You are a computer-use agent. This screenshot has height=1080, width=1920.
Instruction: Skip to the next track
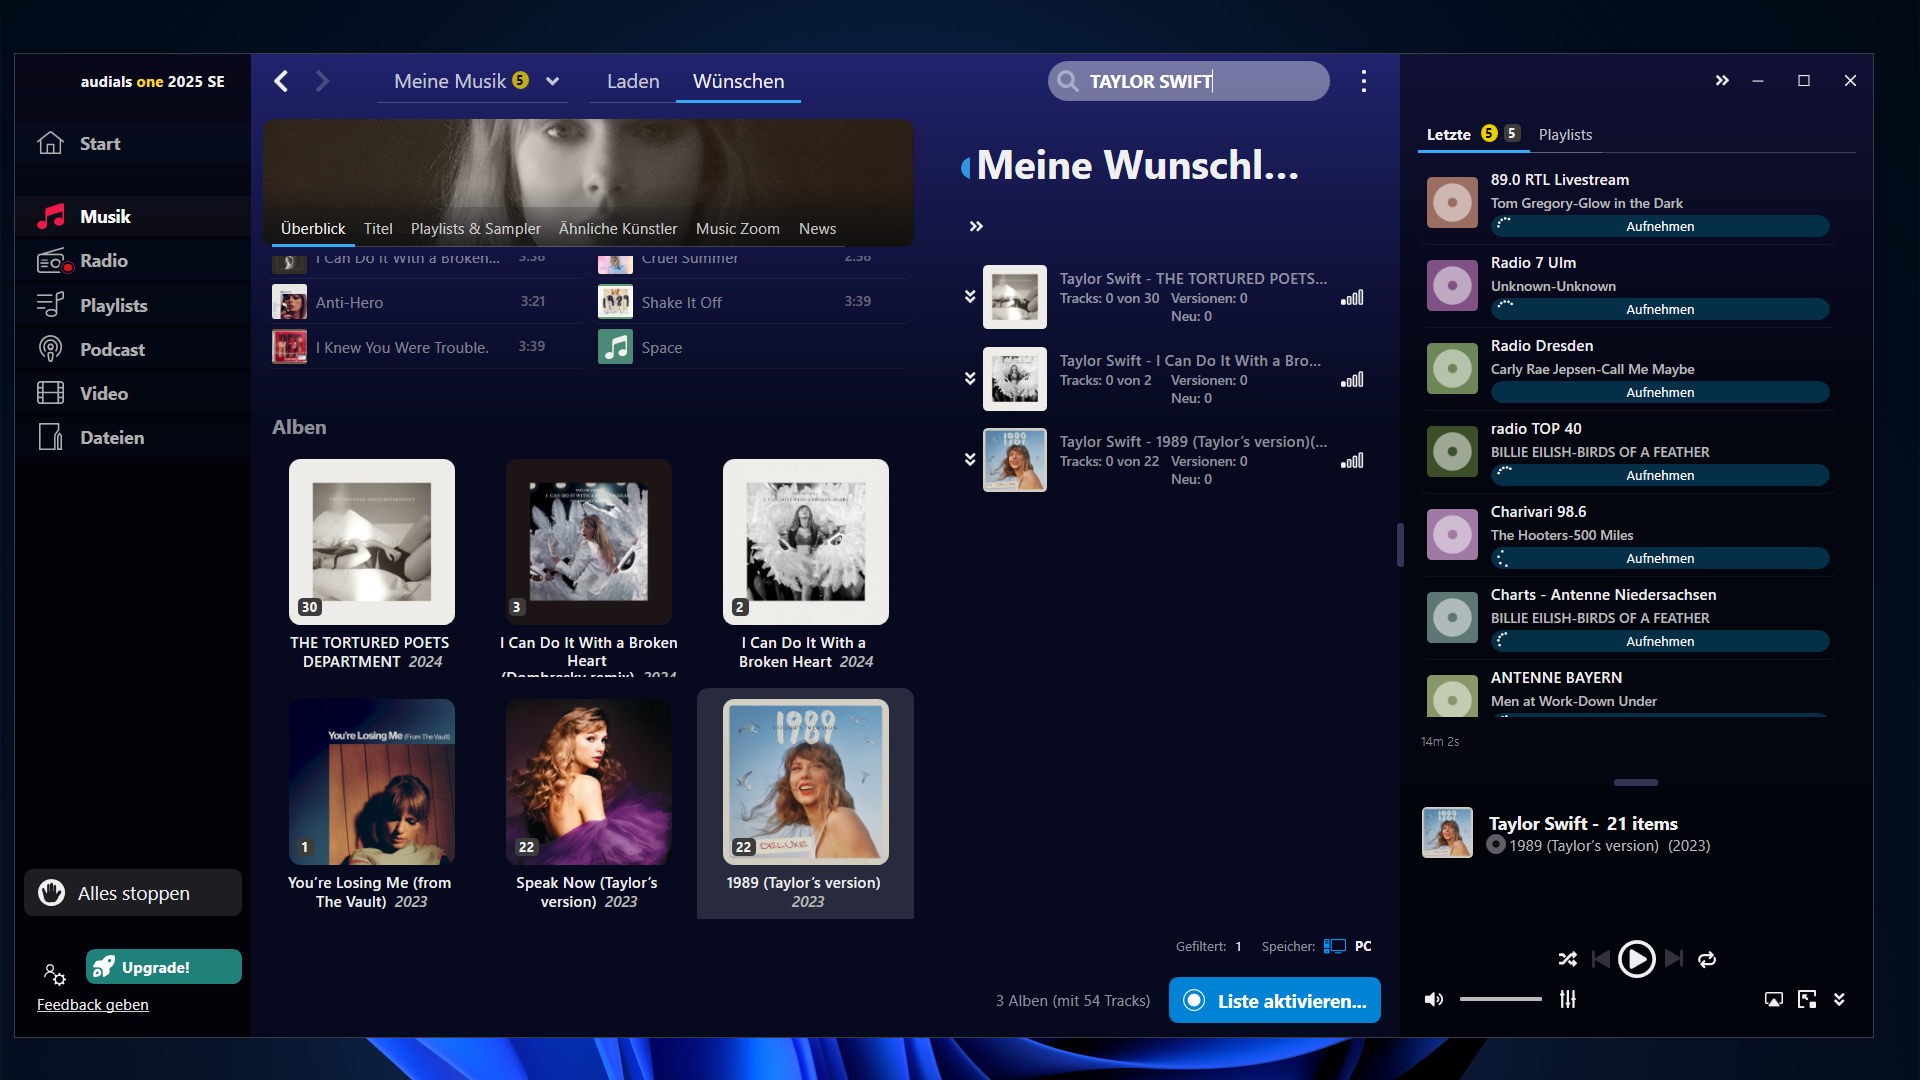point(1674,959)
